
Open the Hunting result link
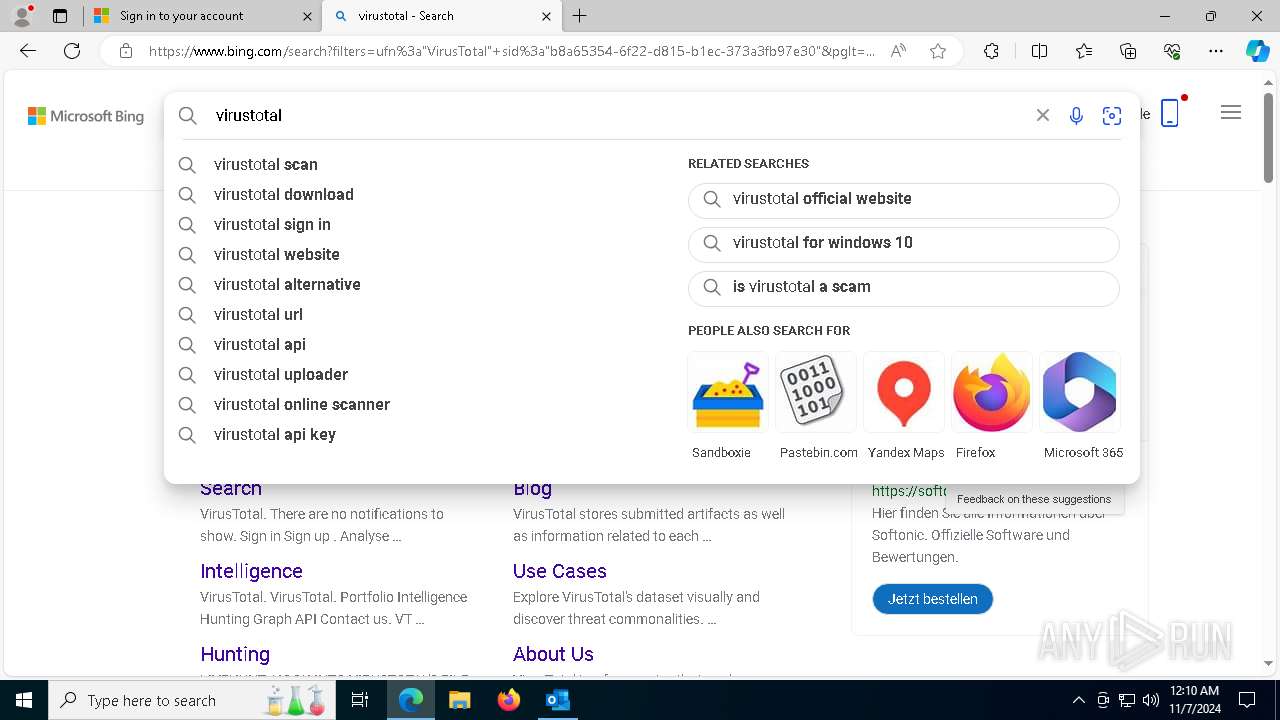pos(235,654)
